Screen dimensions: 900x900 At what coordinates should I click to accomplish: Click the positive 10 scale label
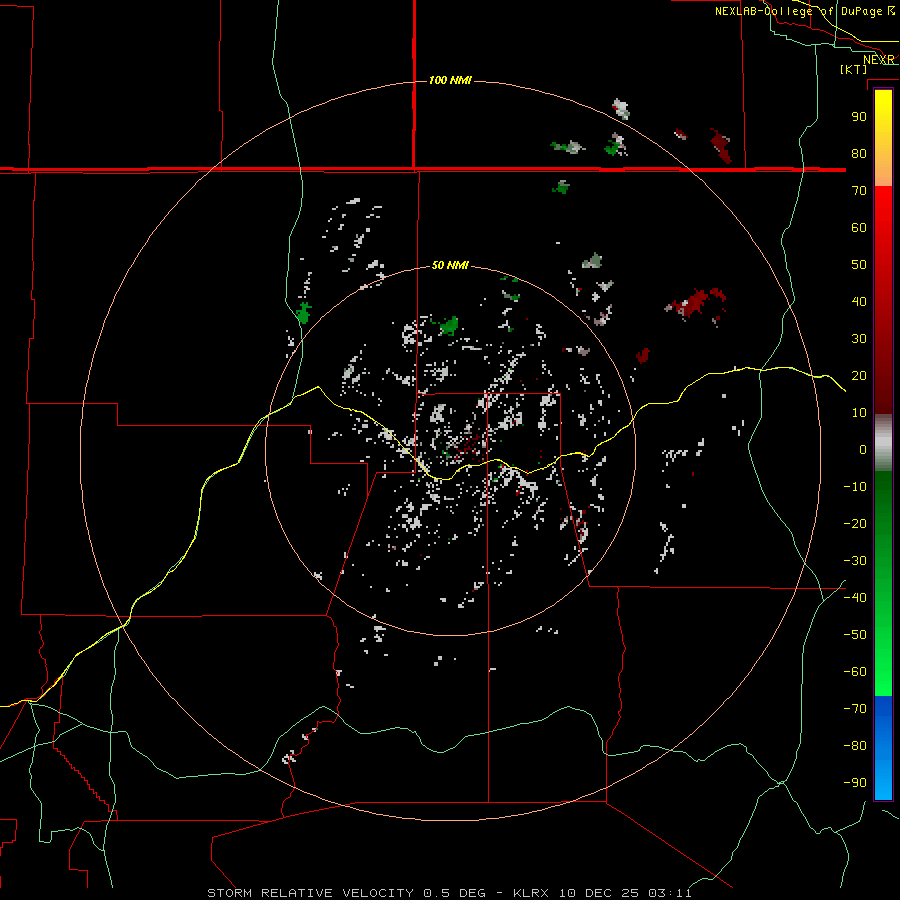(x=859, y=413)
